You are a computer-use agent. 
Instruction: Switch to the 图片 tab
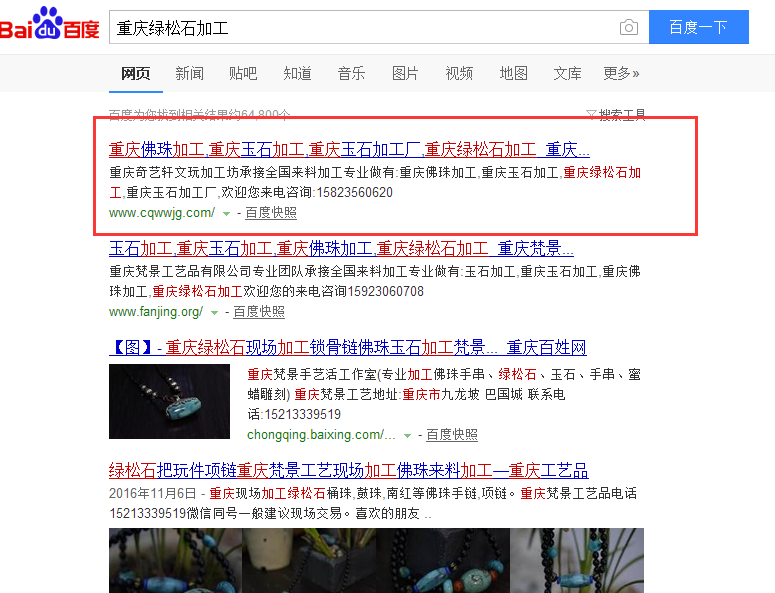[405, 74]
